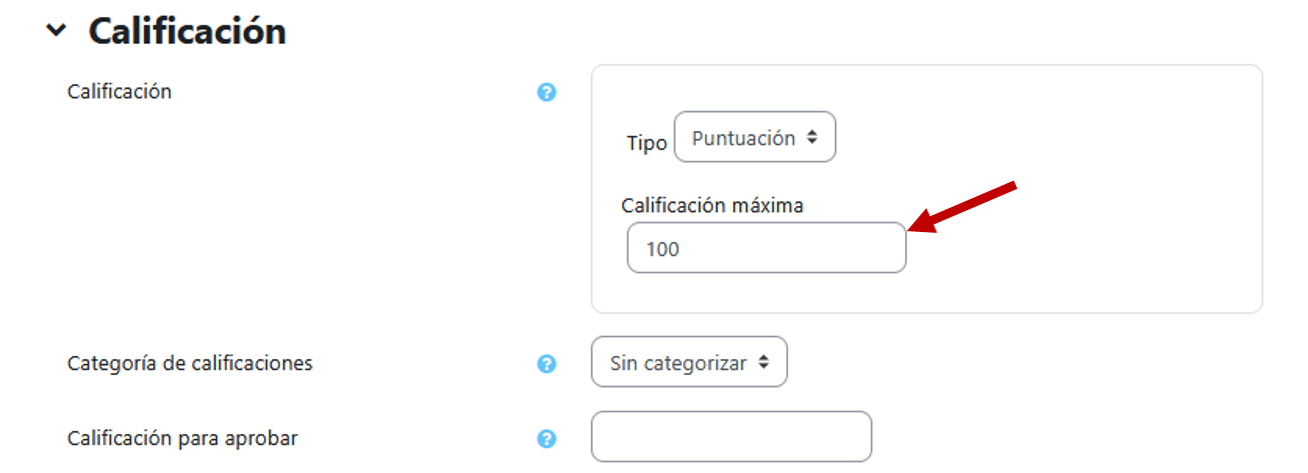1308x473 pixels.
Task: Click the arrows in Sin categorizar selector
Action: pos(764,363)
